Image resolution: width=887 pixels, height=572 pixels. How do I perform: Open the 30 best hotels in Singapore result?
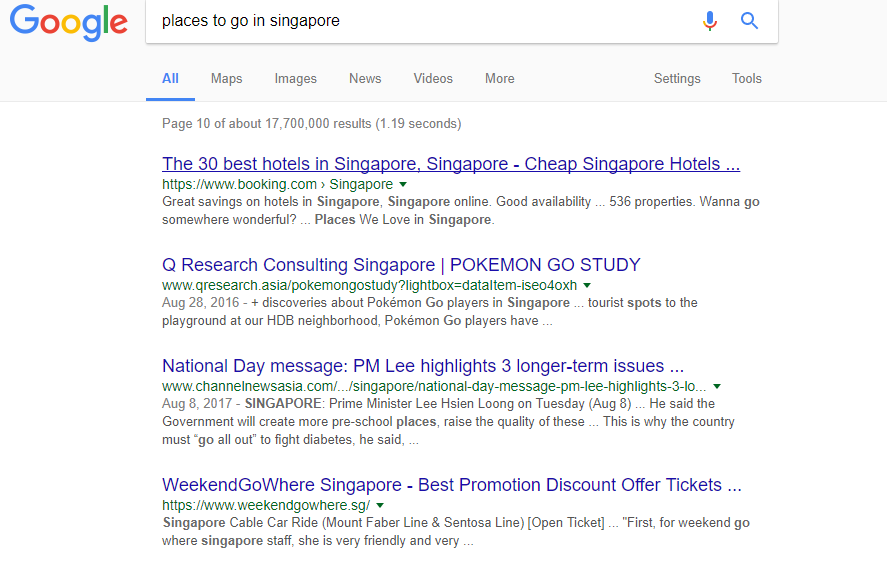pos(451,164)
